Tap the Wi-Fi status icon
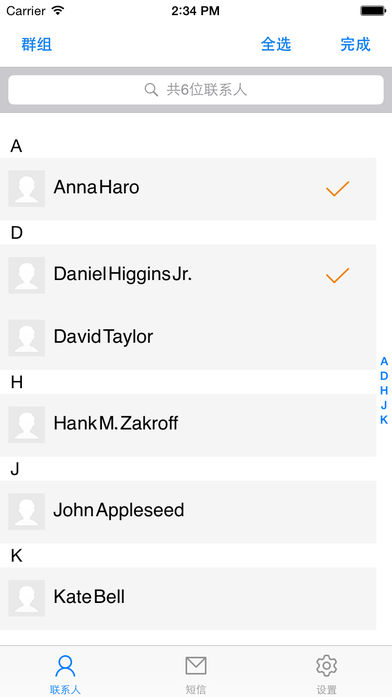Image resolution: width=392 pixels, height=697 pixels. 58,10
